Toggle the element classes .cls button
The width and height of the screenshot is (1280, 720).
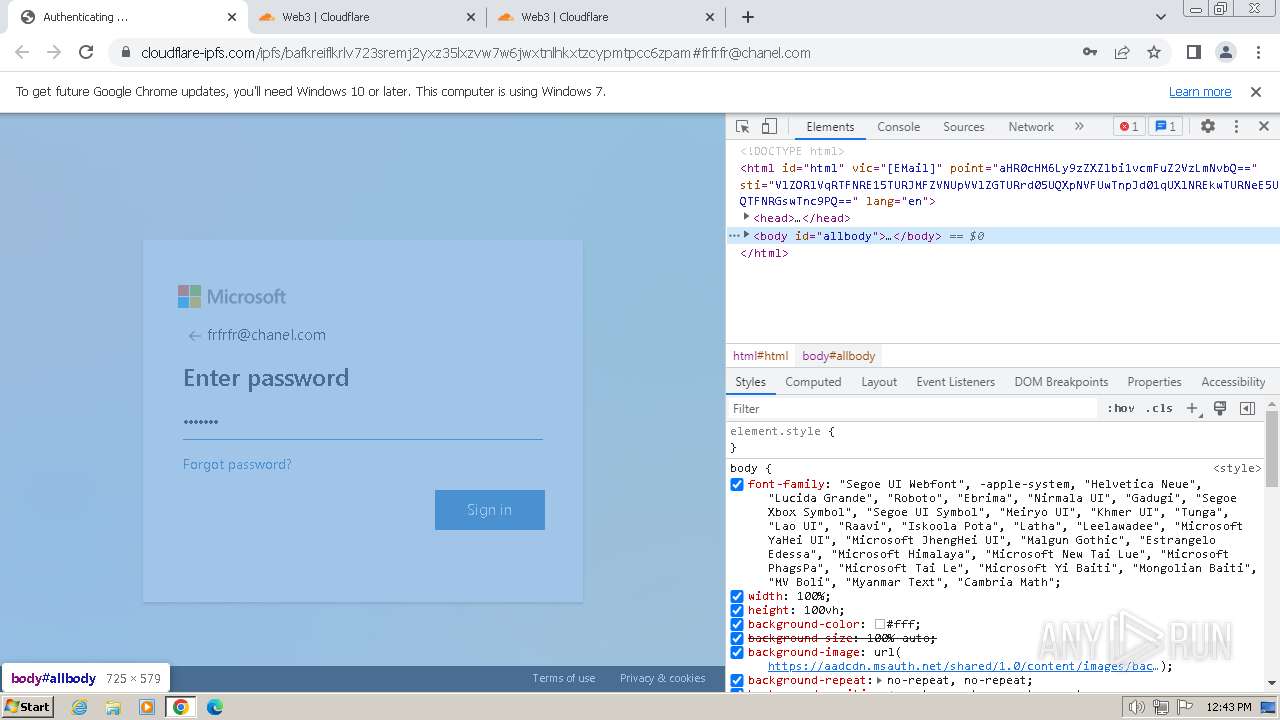1159,408
